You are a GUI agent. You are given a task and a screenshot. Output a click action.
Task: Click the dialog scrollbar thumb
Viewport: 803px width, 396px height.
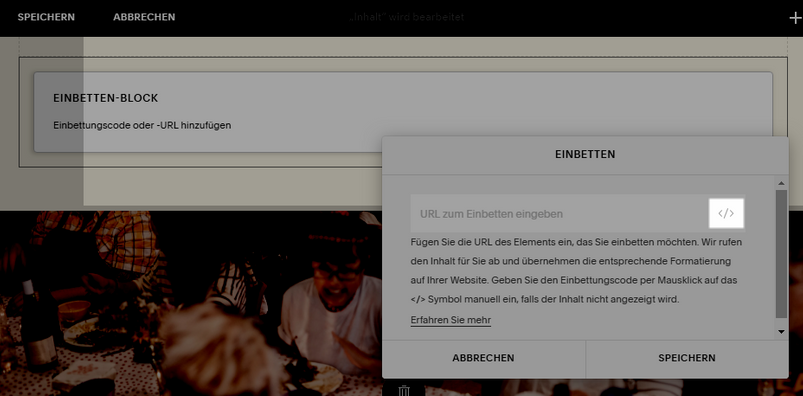pos(781,254)
